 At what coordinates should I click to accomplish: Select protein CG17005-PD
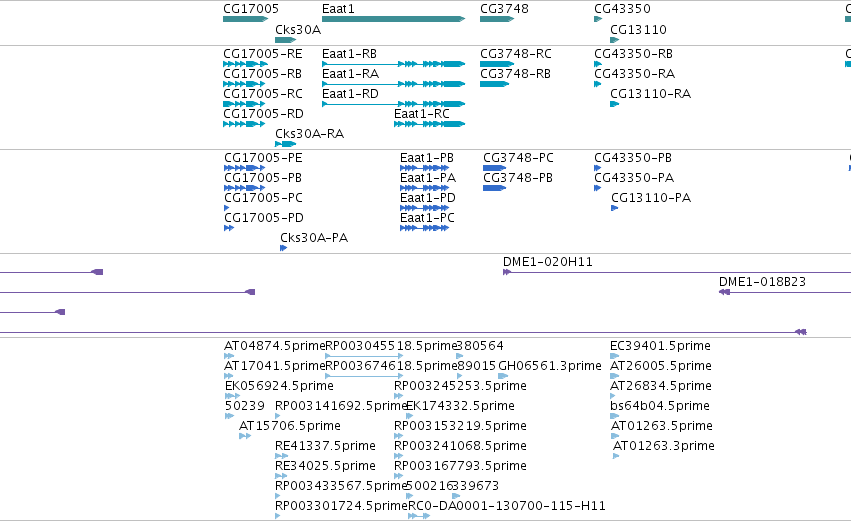click(x=229, y=228)
